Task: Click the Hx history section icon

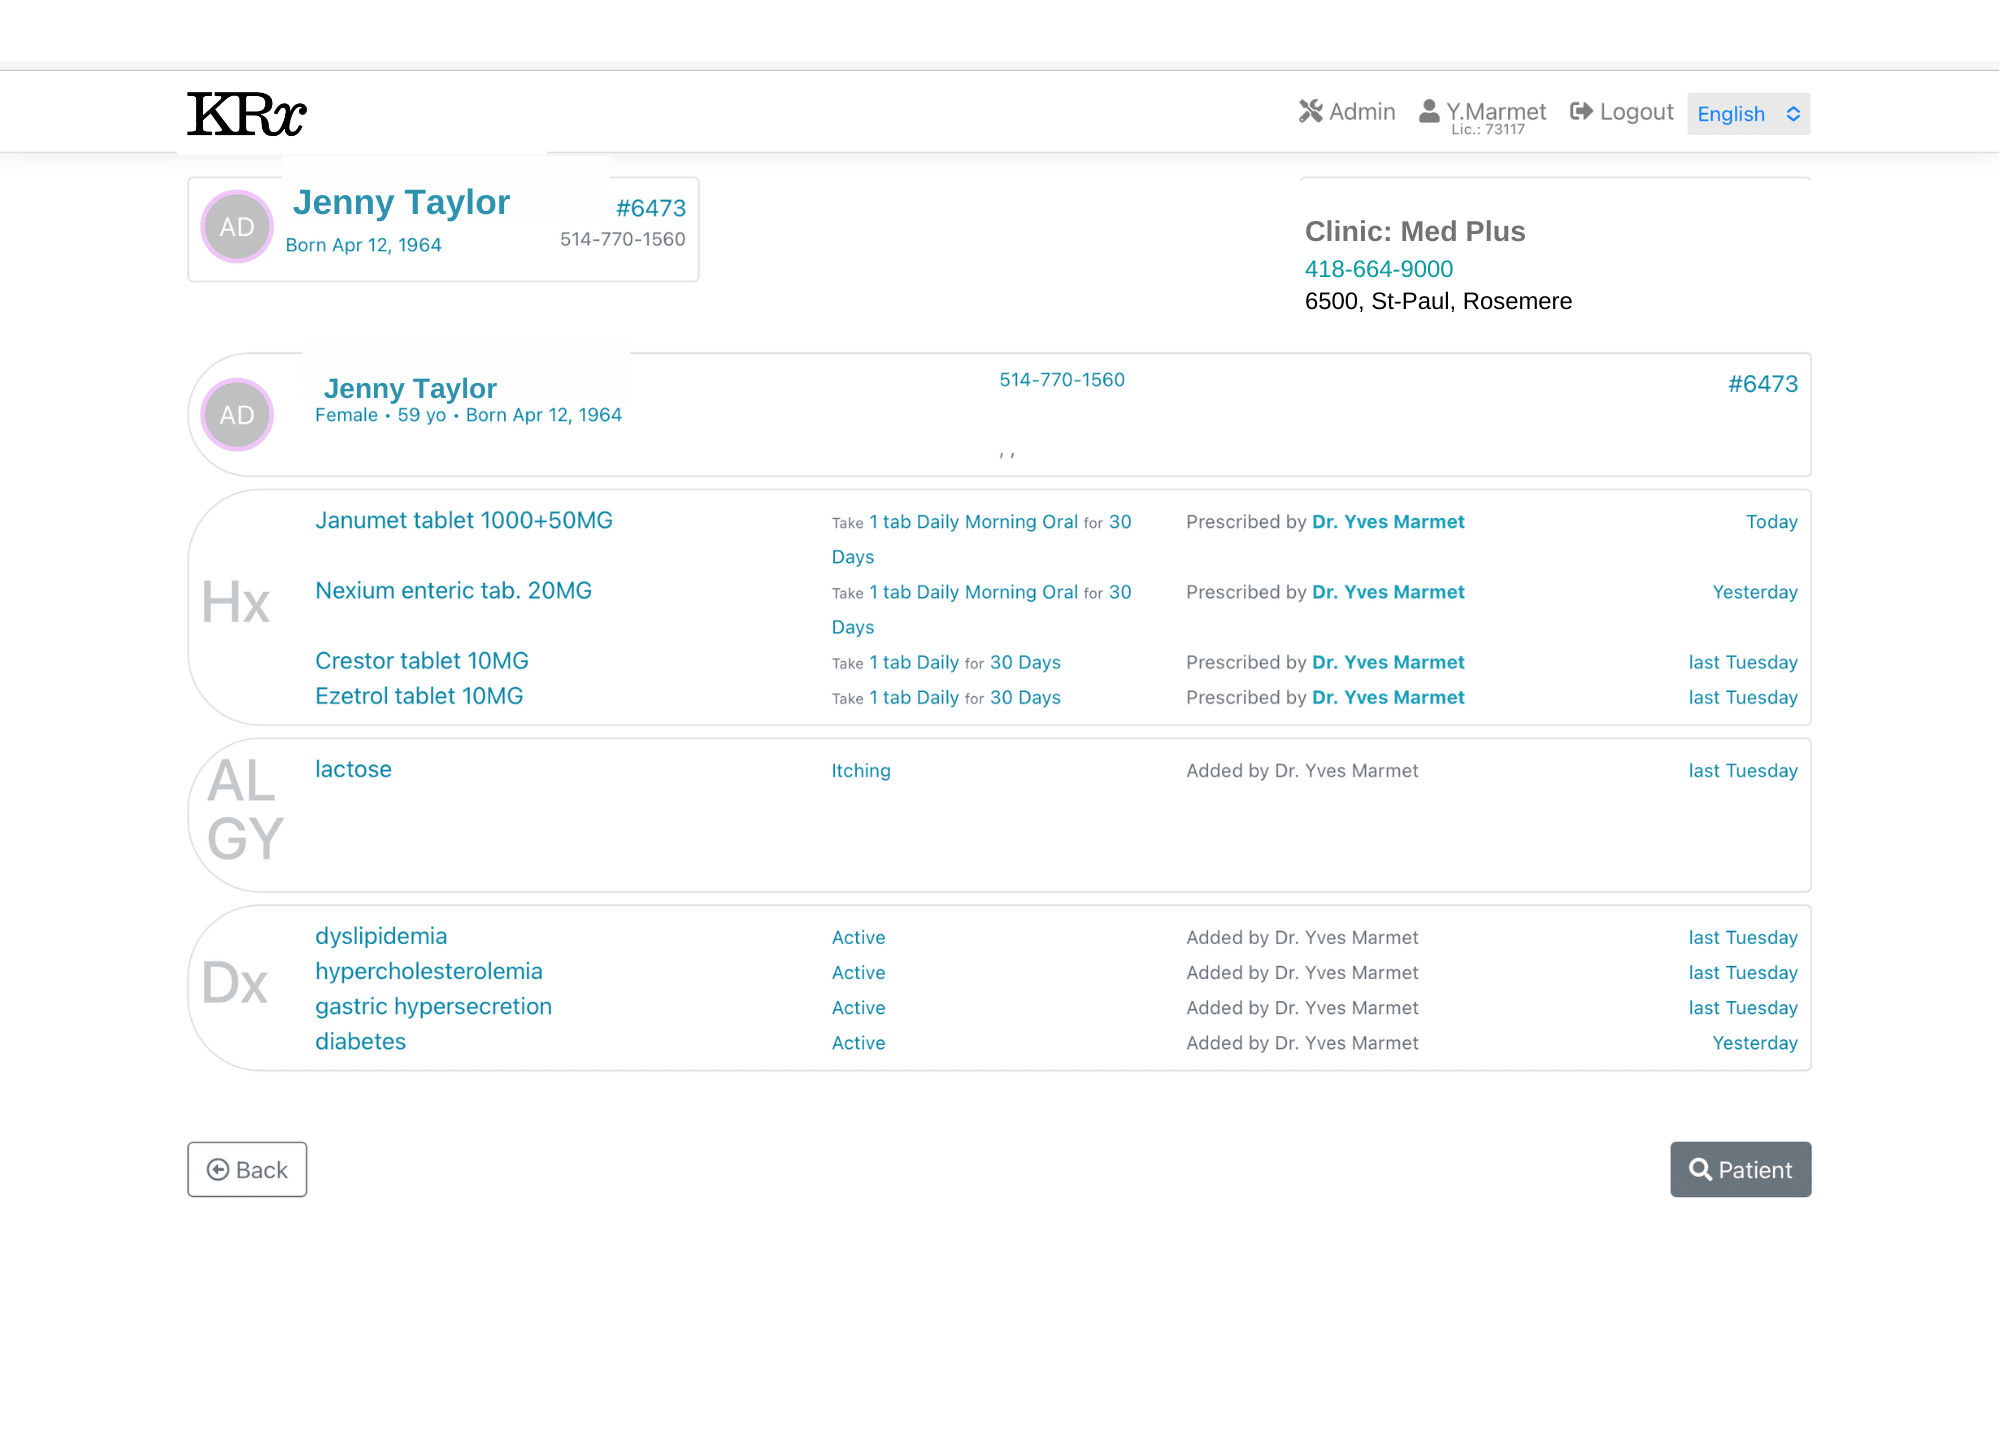Action: click(x=236, y=602)
